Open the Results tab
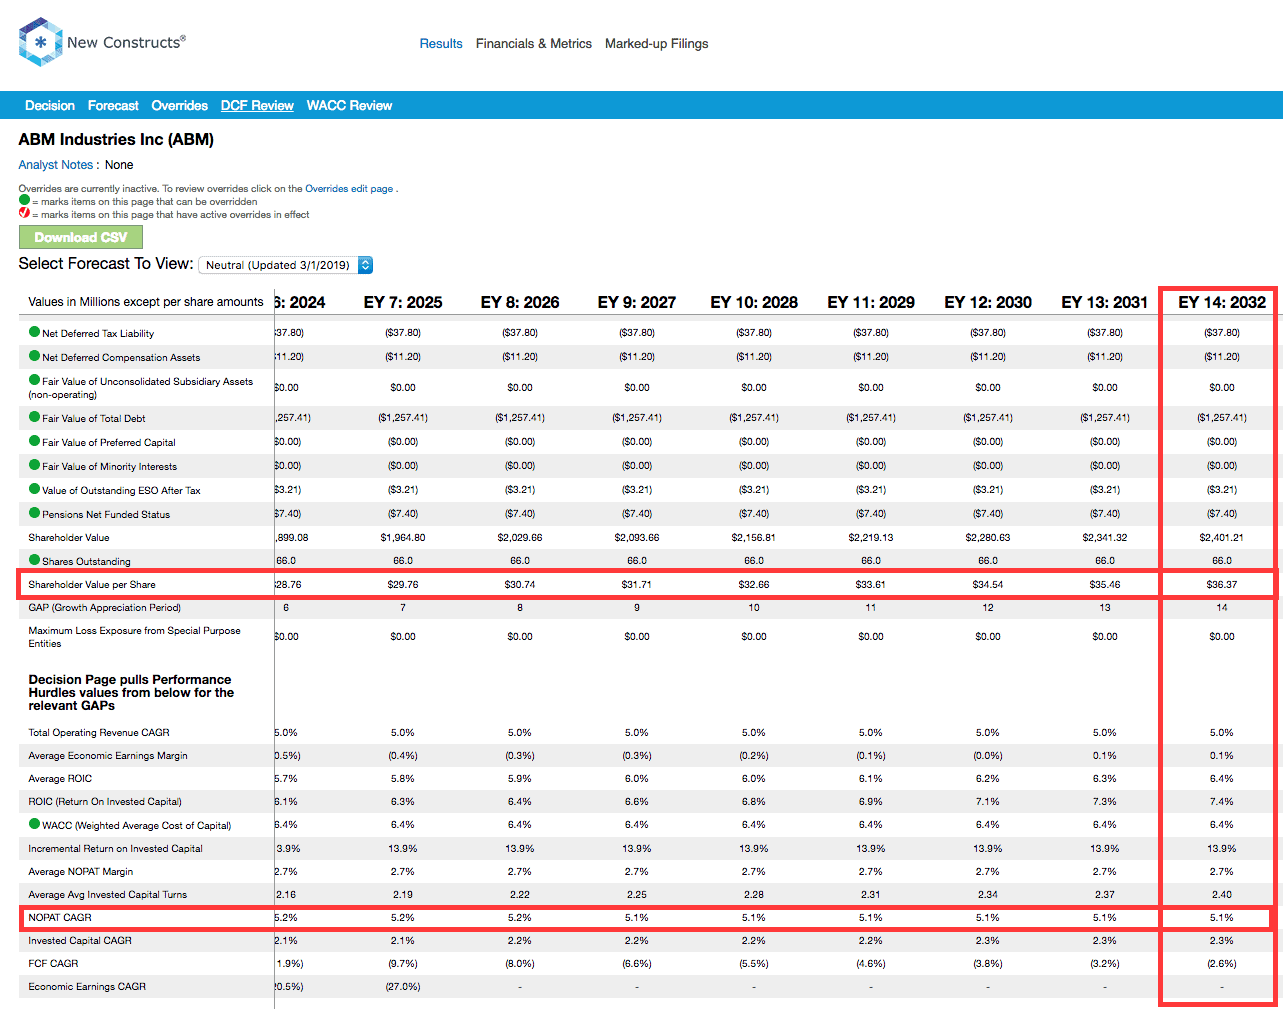This screenshot has width=1283, height=1009. tap(441, 44)
